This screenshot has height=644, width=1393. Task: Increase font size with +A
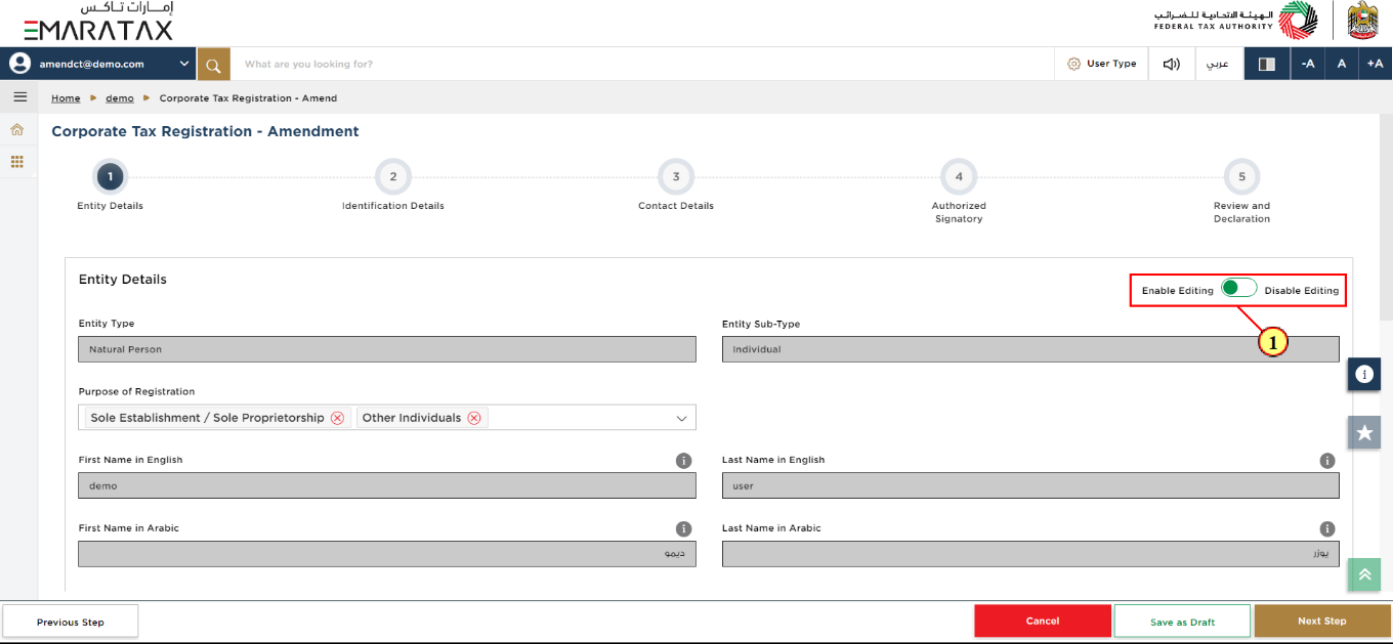click(x=1375, y=64)
